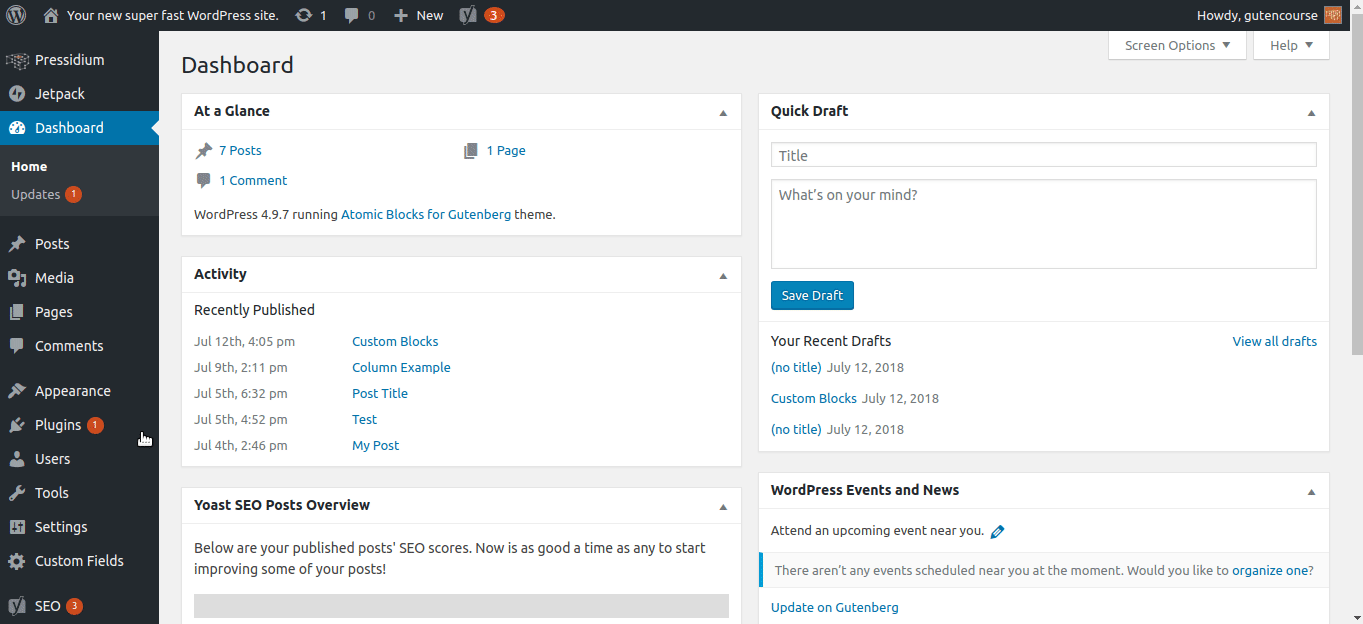Image resolution: width=1363 pixels, height=624 pixels.
Task: Open Custom Blocks draft in Recent Drafts
Action: tap(814, 398)
